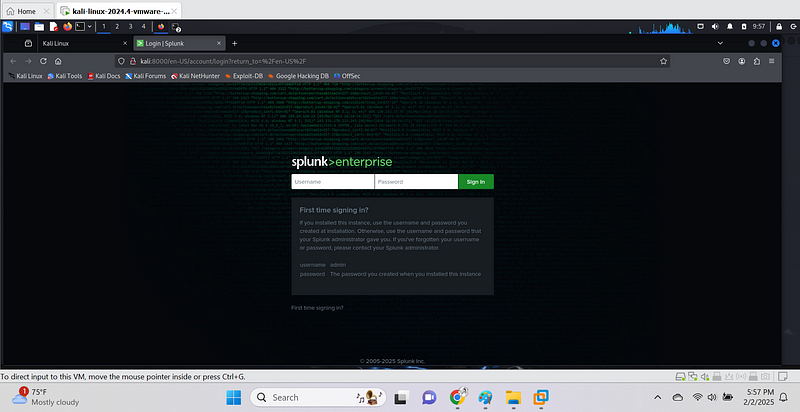
Task: Click the tracking protection shield icon
Action: (x=121, y=61)
